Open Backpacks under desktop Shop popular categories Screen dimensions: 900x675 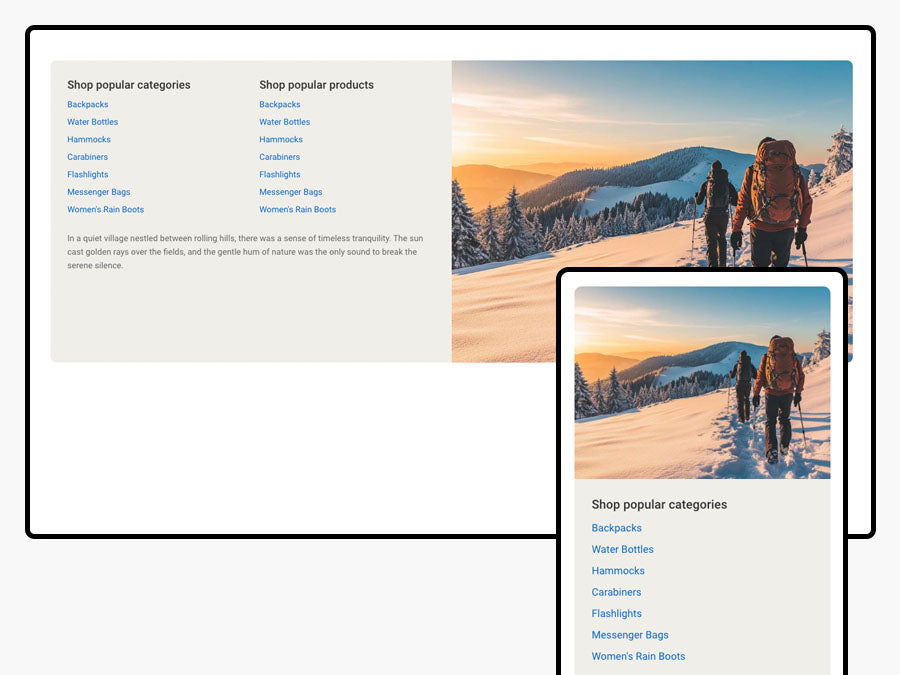88,105
